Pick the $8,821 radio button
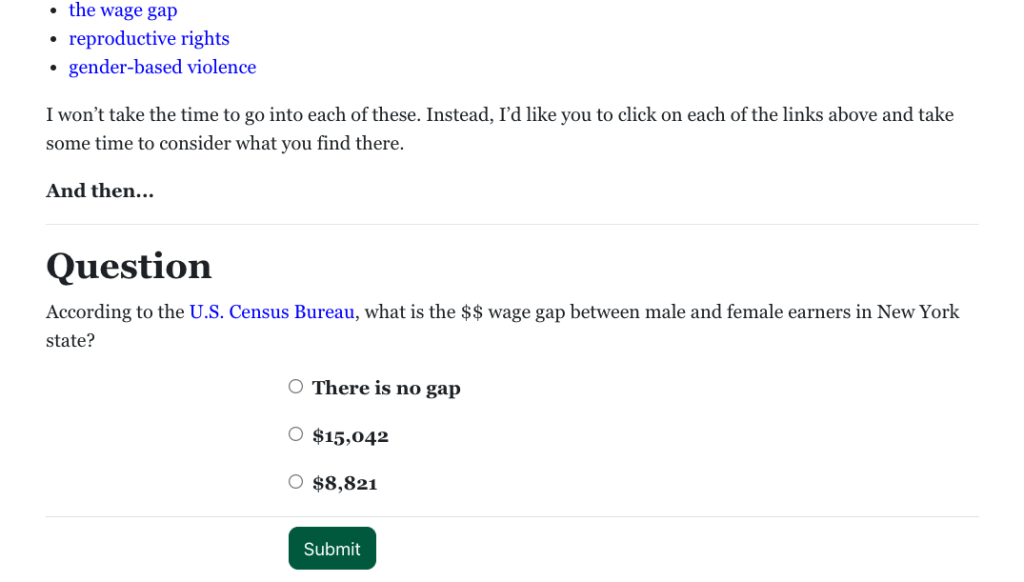Viewport: 1024px width, 582px height. click(296, 482)
